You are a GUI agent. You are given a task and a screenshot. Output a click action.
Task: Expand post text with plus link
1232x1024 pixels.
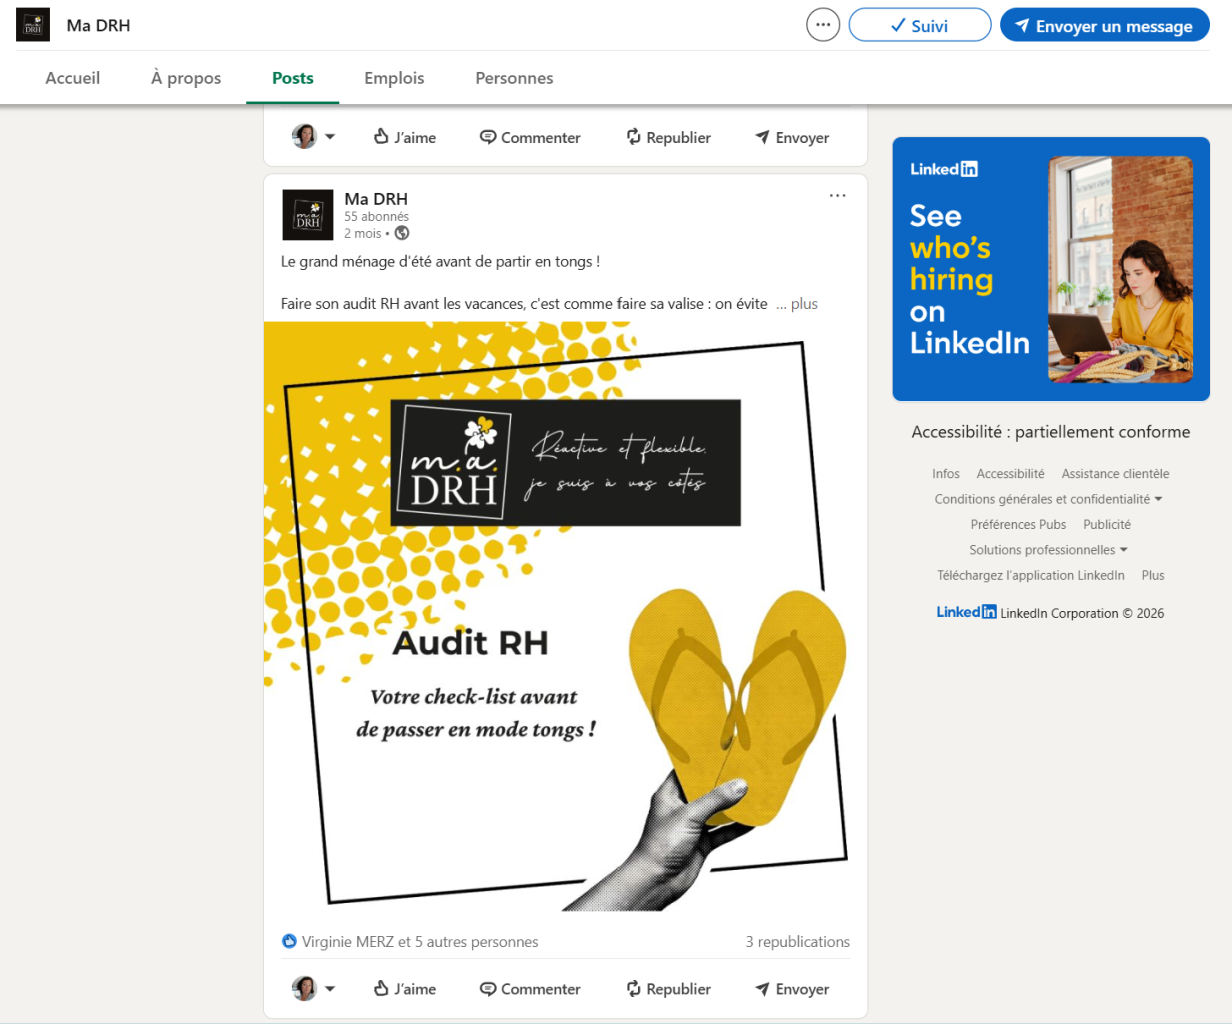797,304
